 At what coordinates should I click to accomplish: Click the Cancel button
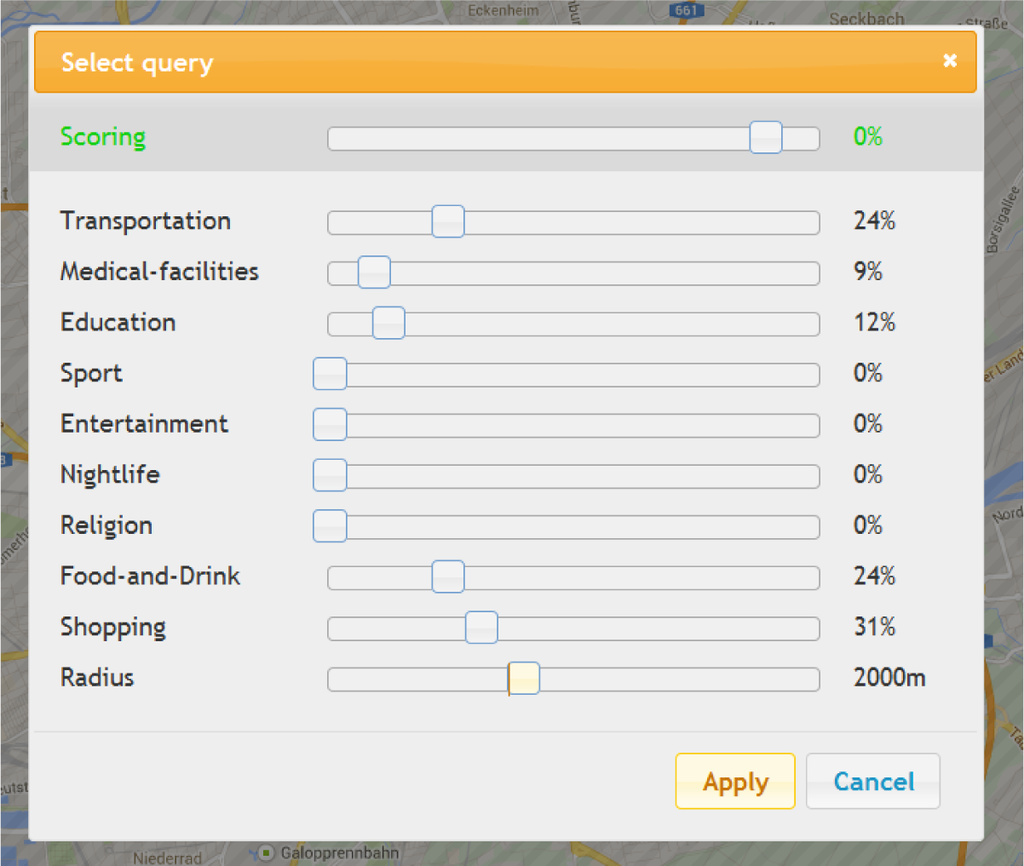(x=873, y=781)
